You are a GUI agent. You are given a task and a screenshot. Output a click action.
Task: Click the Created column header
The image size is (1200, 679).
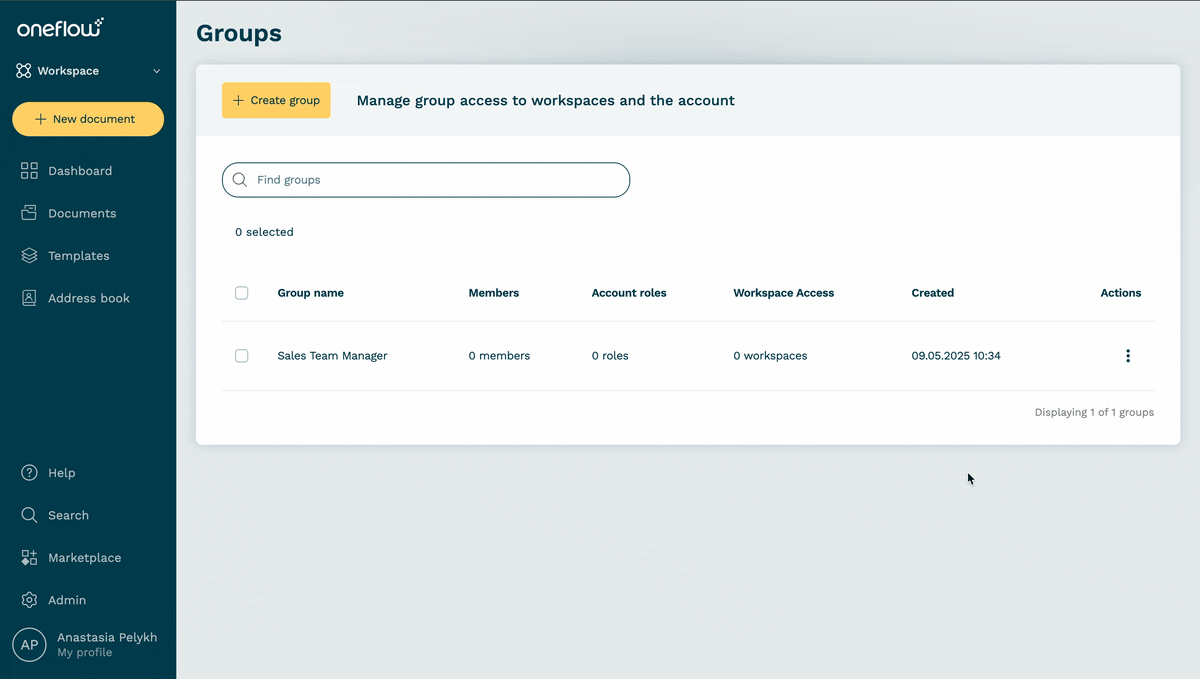coord(932,292)
